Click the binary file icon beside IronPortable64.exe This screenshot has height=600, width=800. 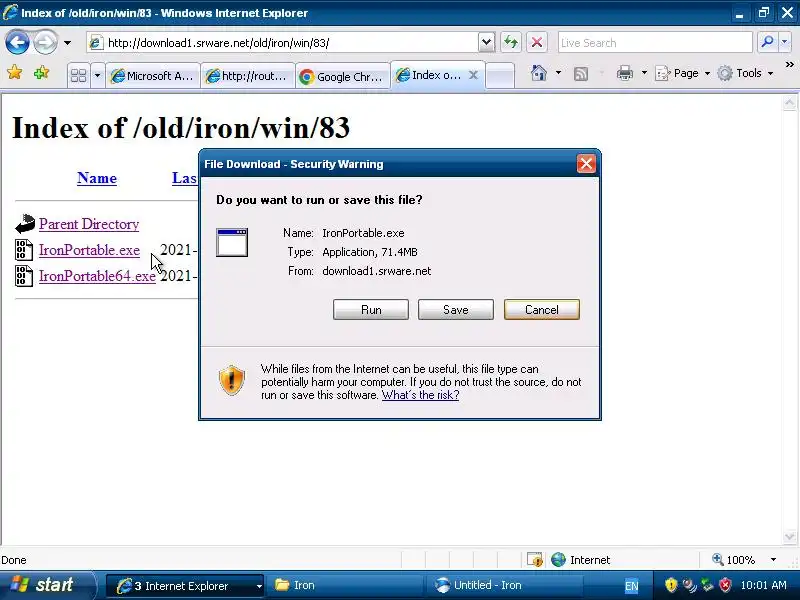[x=24, y=276]
